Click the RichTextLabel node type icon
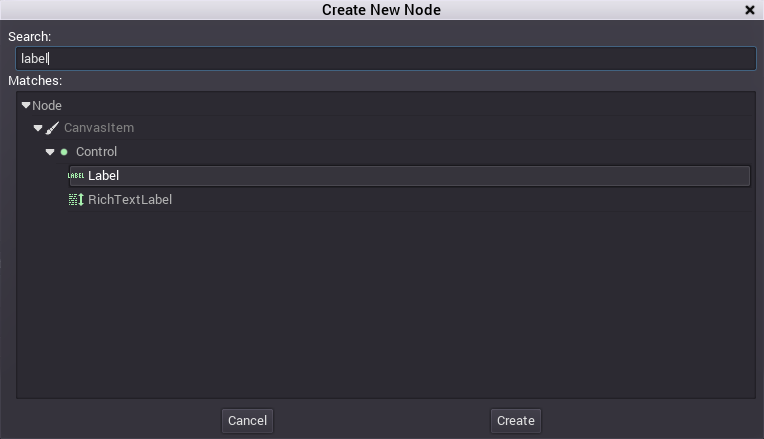 tap(76, 200)
